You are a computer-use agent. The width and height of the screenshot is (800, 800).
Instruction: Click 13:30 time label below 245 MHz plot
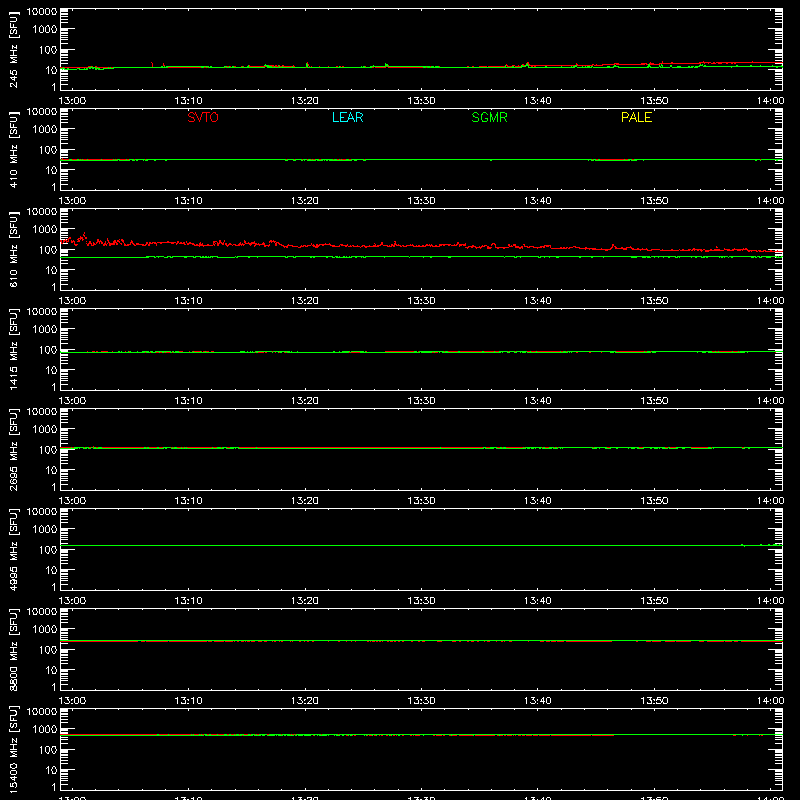click(421, 101)
